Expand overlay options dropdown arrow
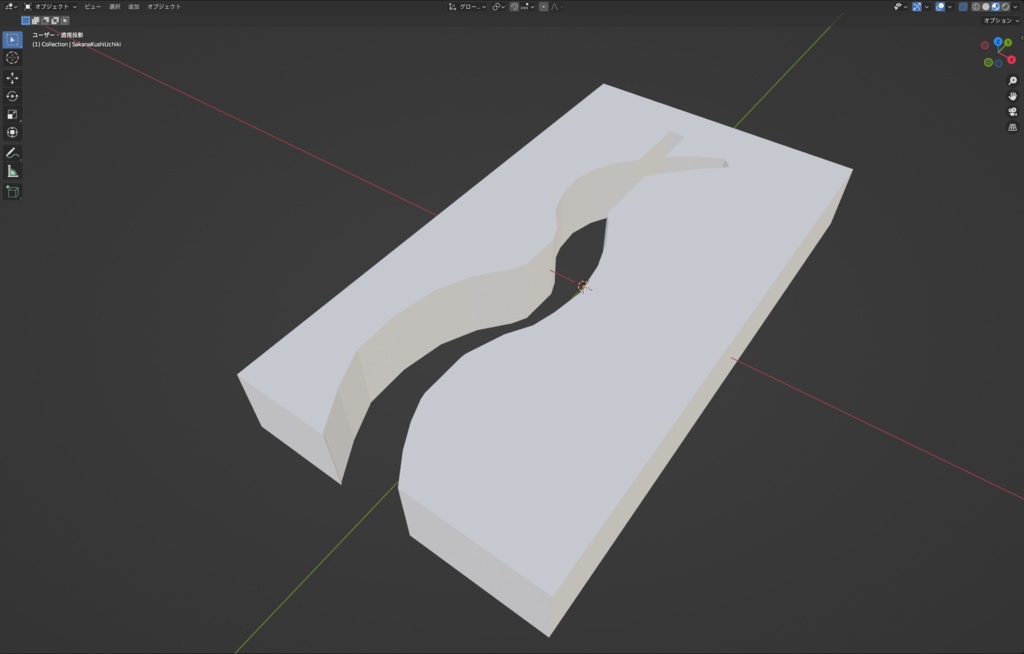Screen dimensions: 1024x654 tap(950, 7)
